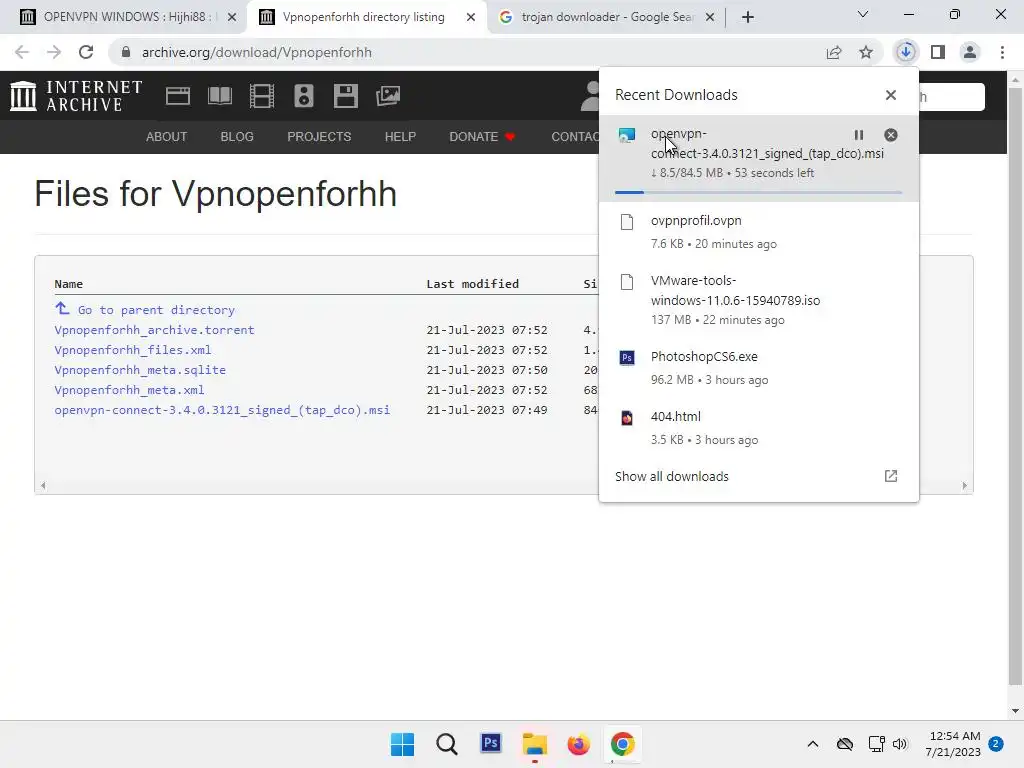Open the Chrome profile avatar

click(970, 52)
